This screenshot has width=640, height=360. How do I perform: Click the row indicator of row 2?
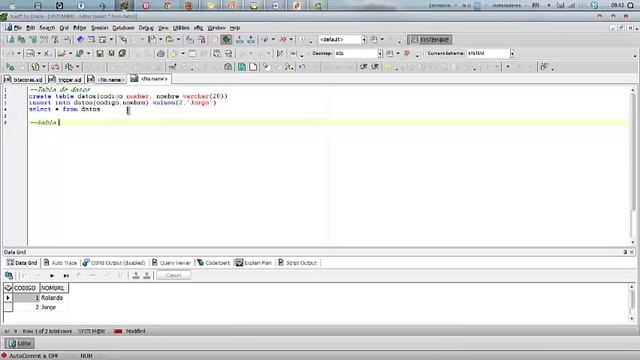(8, 307)
